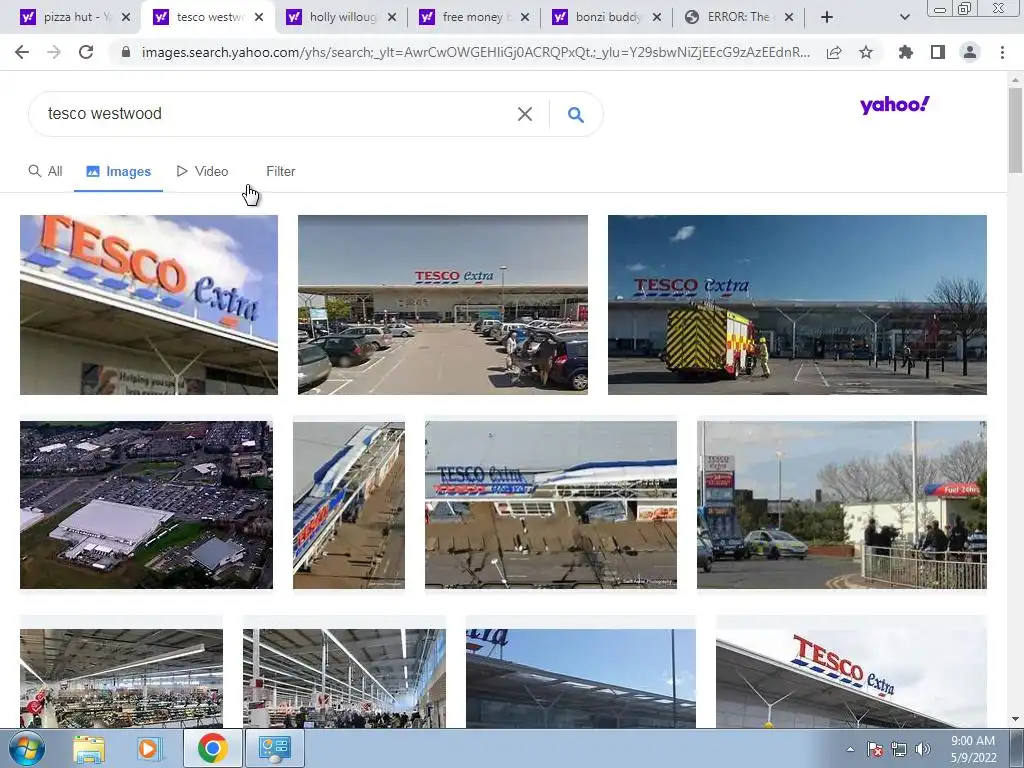Switch to the holly willoughby tab

(342, 17)
